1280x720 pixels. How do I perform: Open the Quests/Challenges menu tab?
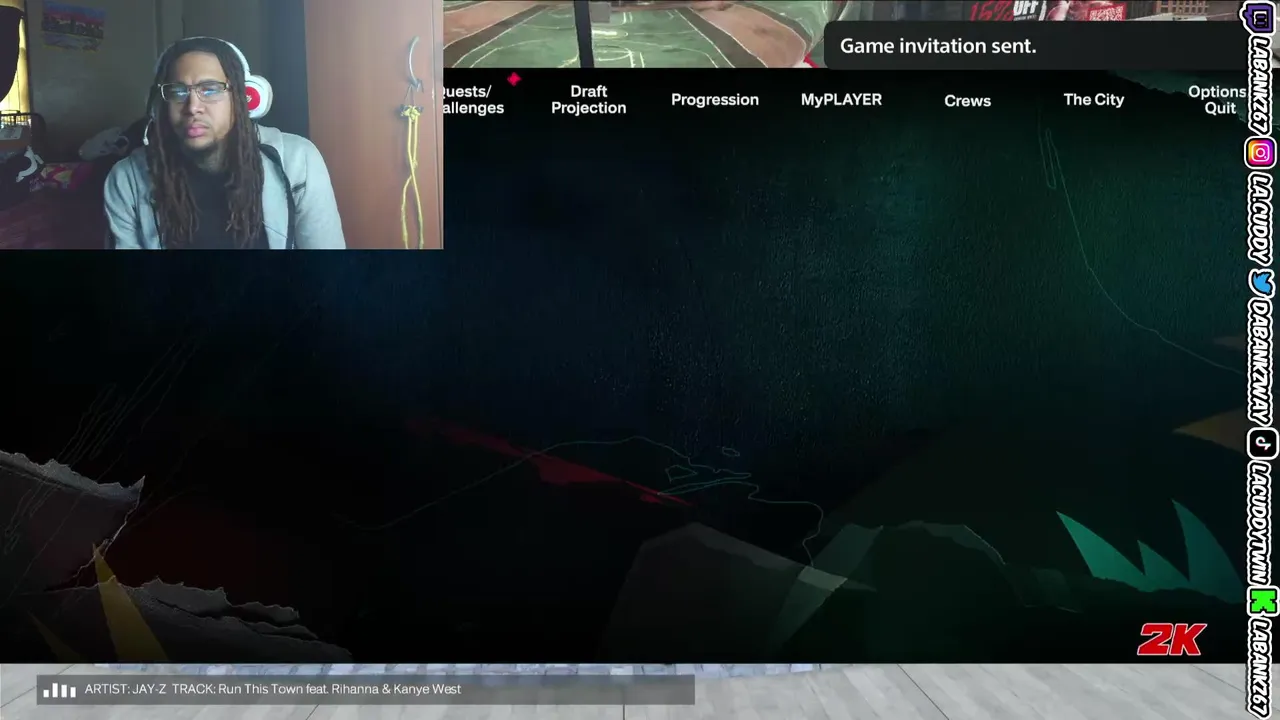click(x=474, y=99)
